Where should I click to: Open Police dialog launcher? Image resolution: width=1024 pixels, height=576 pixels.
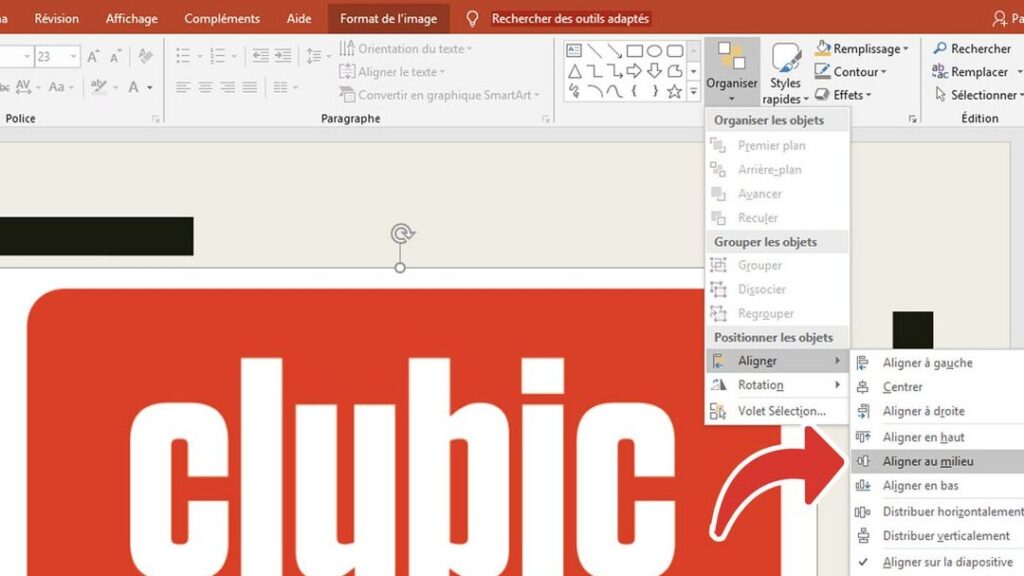tap(155, 119)
